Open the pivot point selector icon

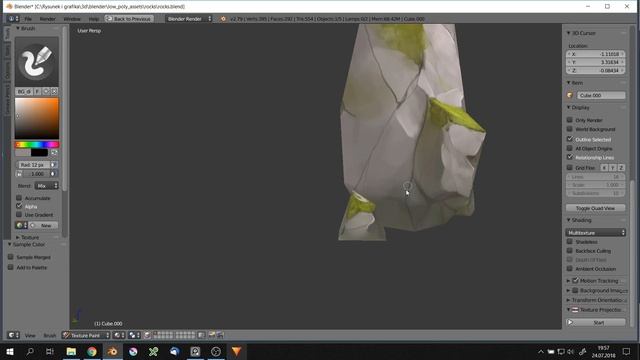[x=134, y=335]
